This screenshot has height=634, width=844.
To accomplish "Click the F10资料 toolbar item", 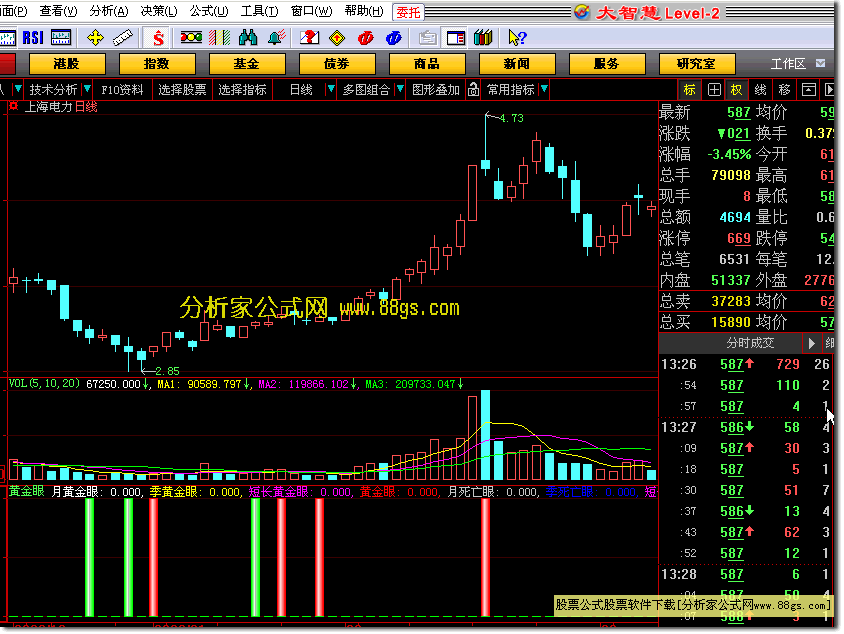I will [122, 89].
